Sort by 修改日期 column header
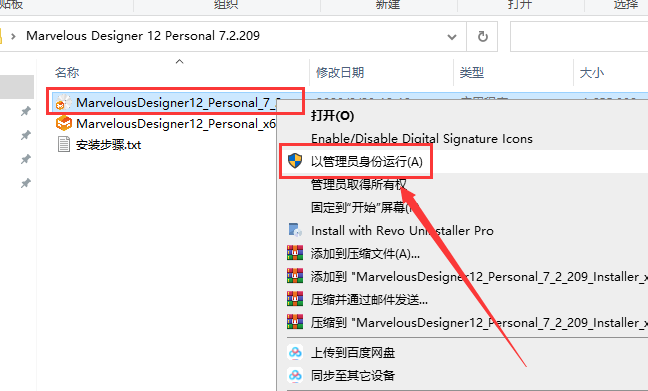This screenshot has width=648, height=391. click(340, 73)
